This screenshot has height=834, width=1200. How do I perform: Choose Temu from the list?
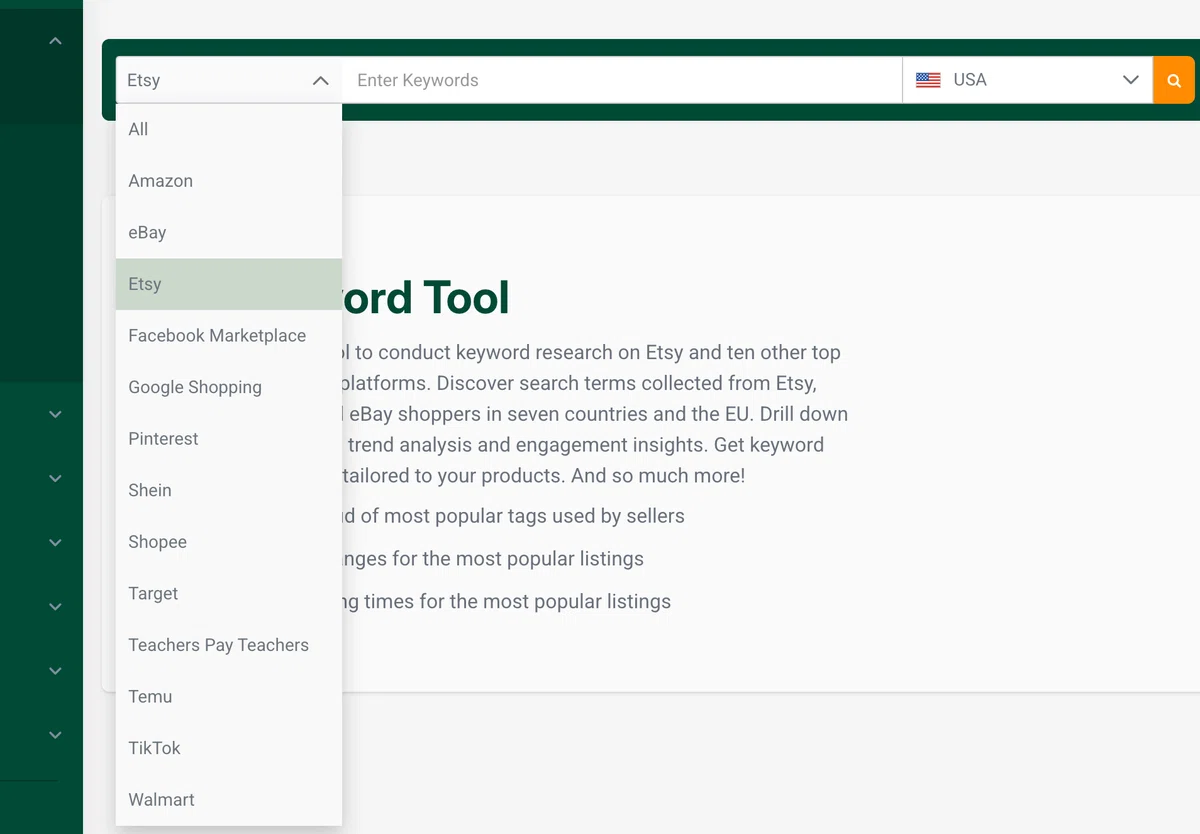229,697
